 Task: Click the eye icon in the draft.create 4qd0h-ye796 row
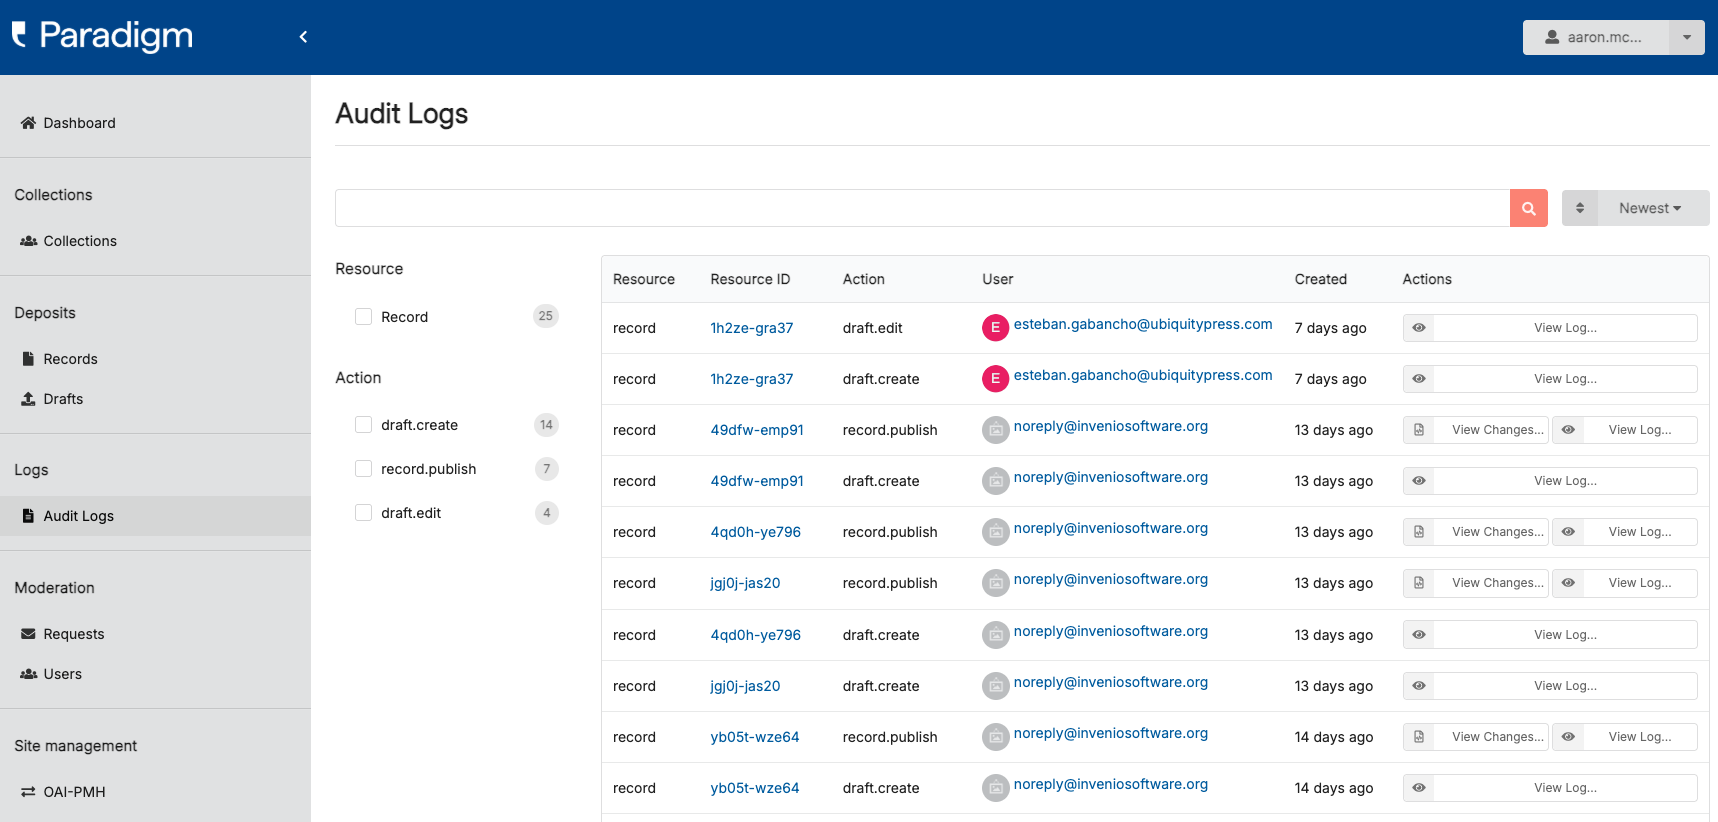tap(1418, 635)
